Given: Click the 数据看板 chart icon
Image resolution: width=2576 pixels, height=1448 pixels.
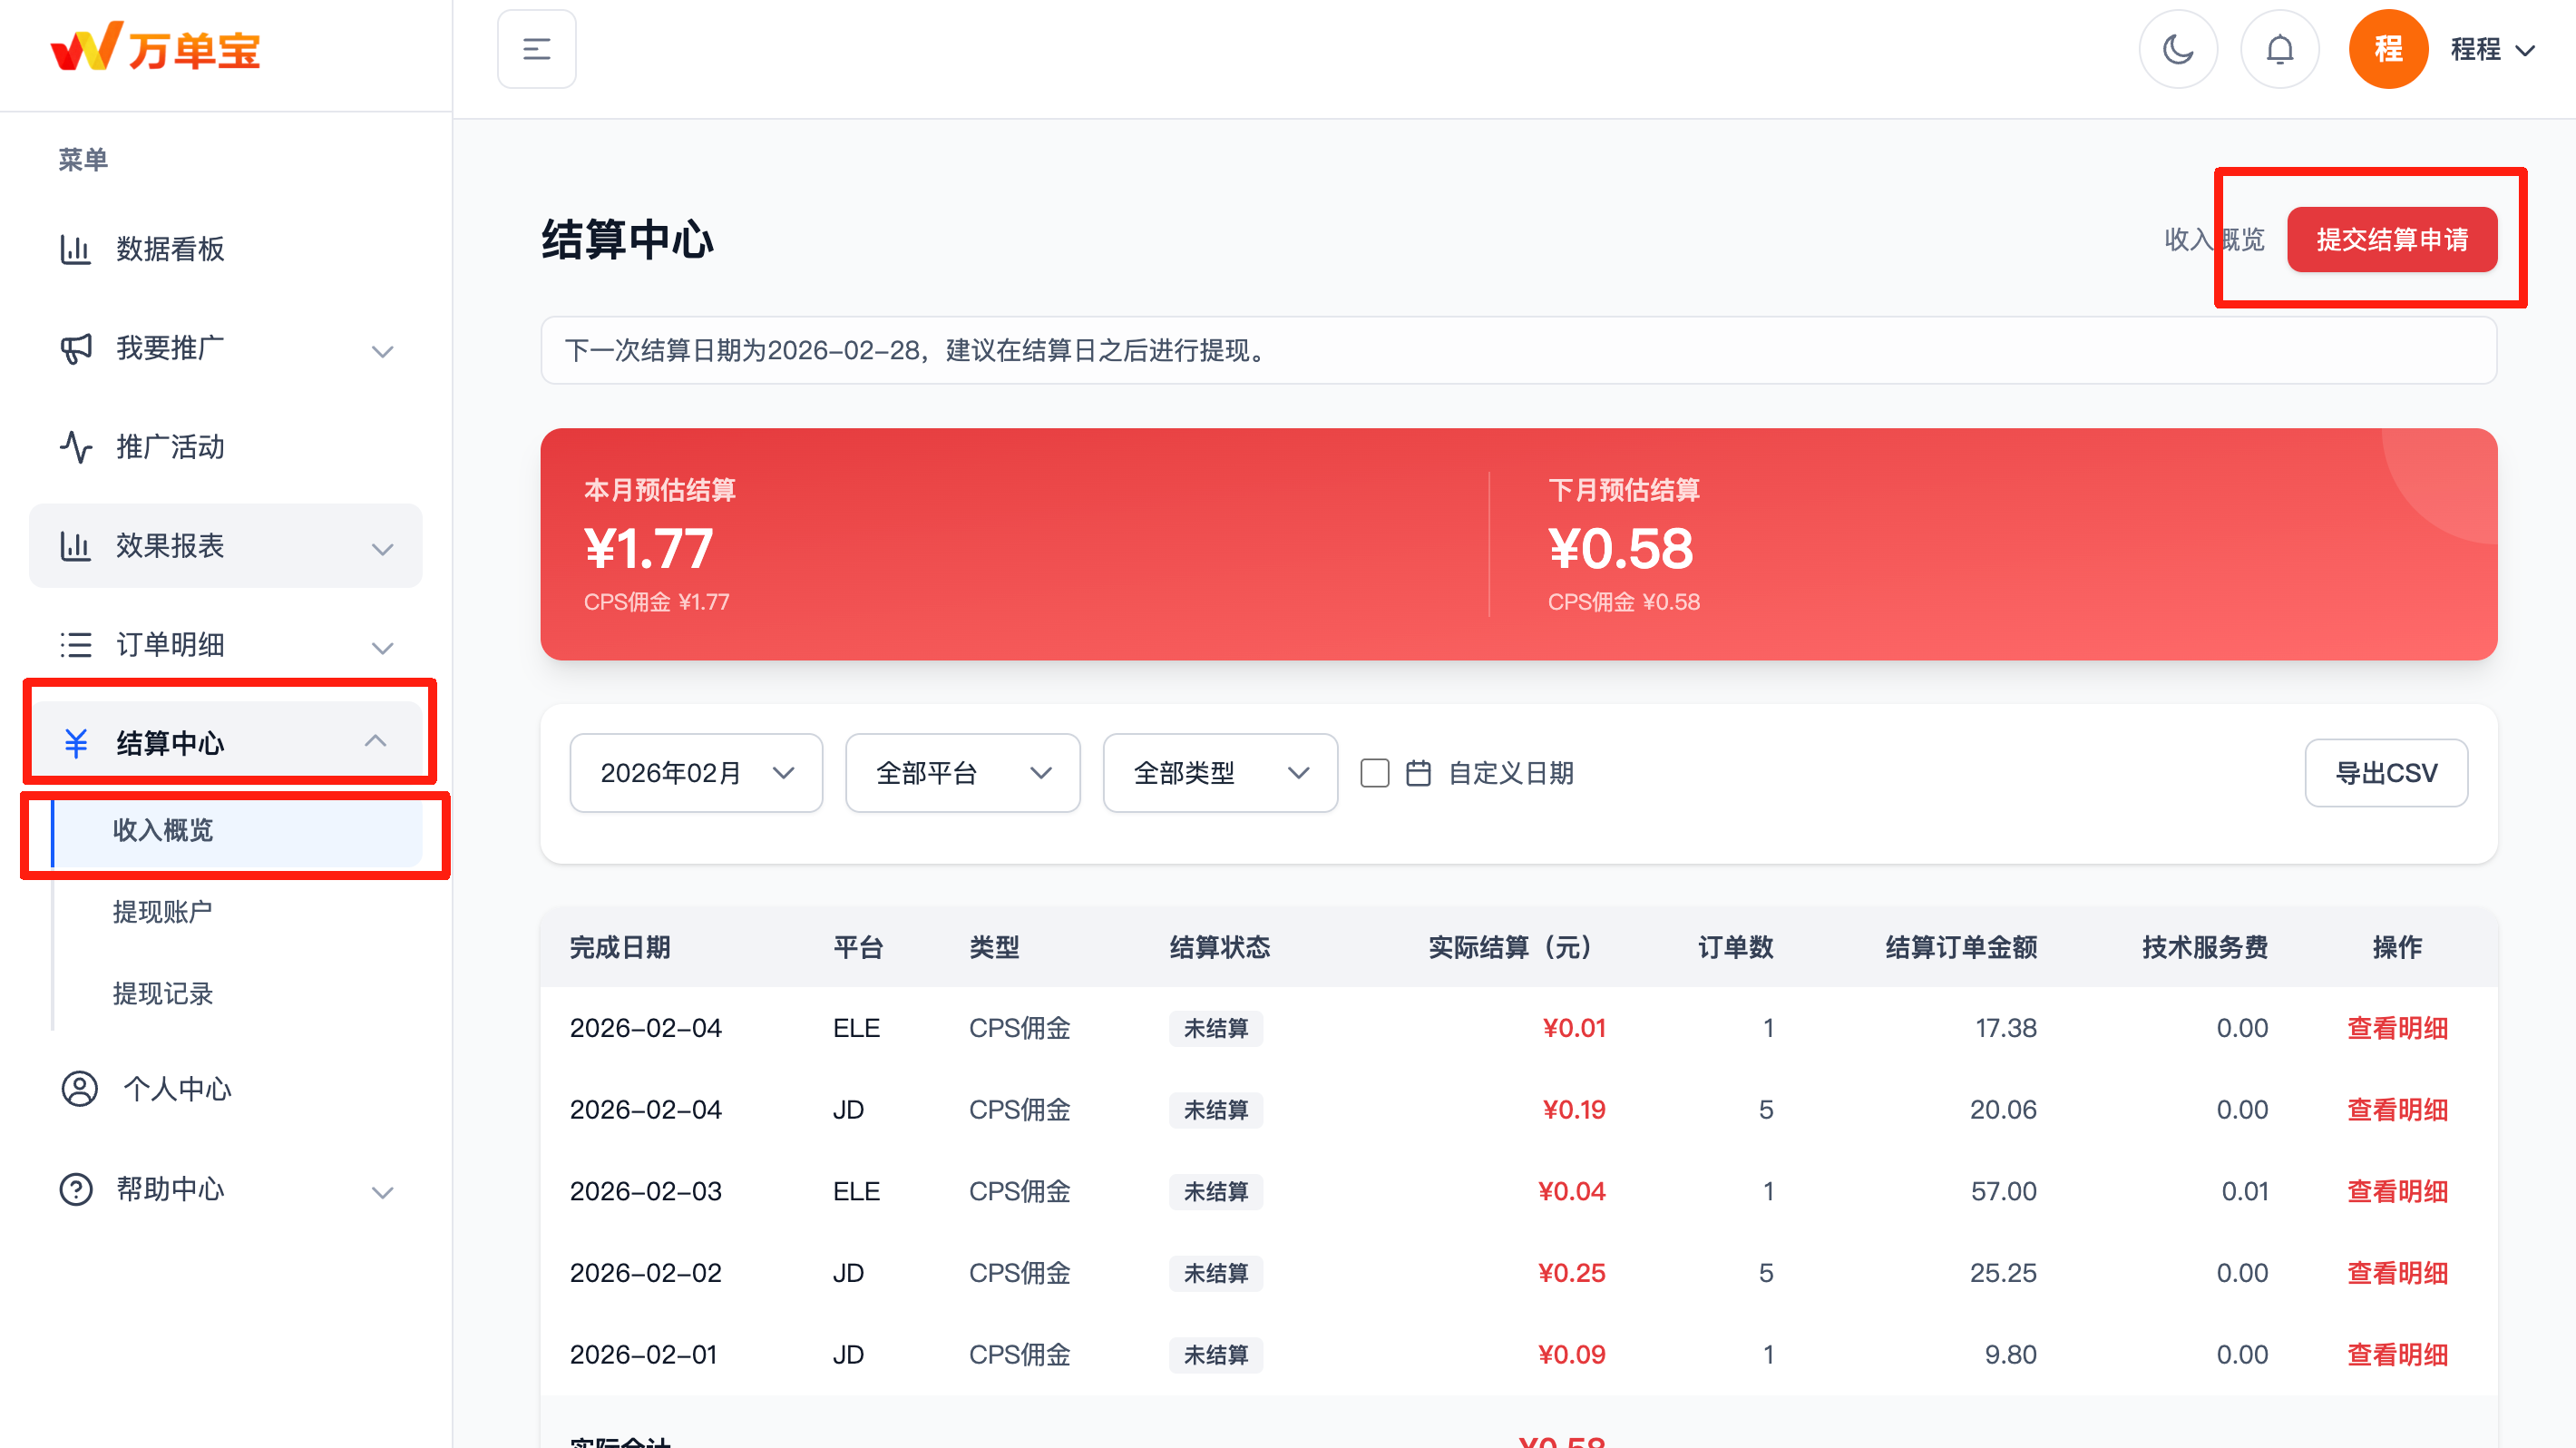Looking at the screenshot, I should (76, 249).
